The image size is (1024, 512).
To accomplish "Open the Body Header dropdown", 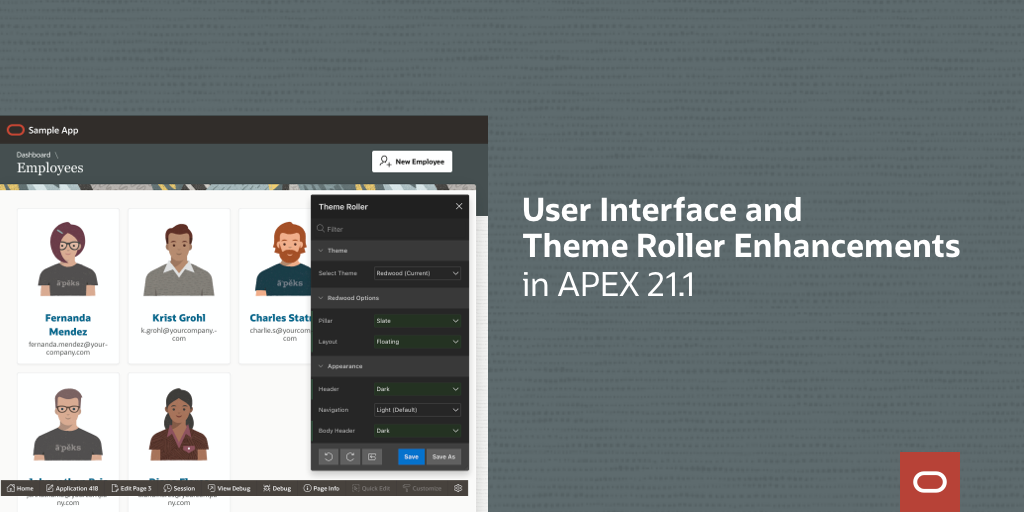I will pyautogui.click(x=418, y=431).
